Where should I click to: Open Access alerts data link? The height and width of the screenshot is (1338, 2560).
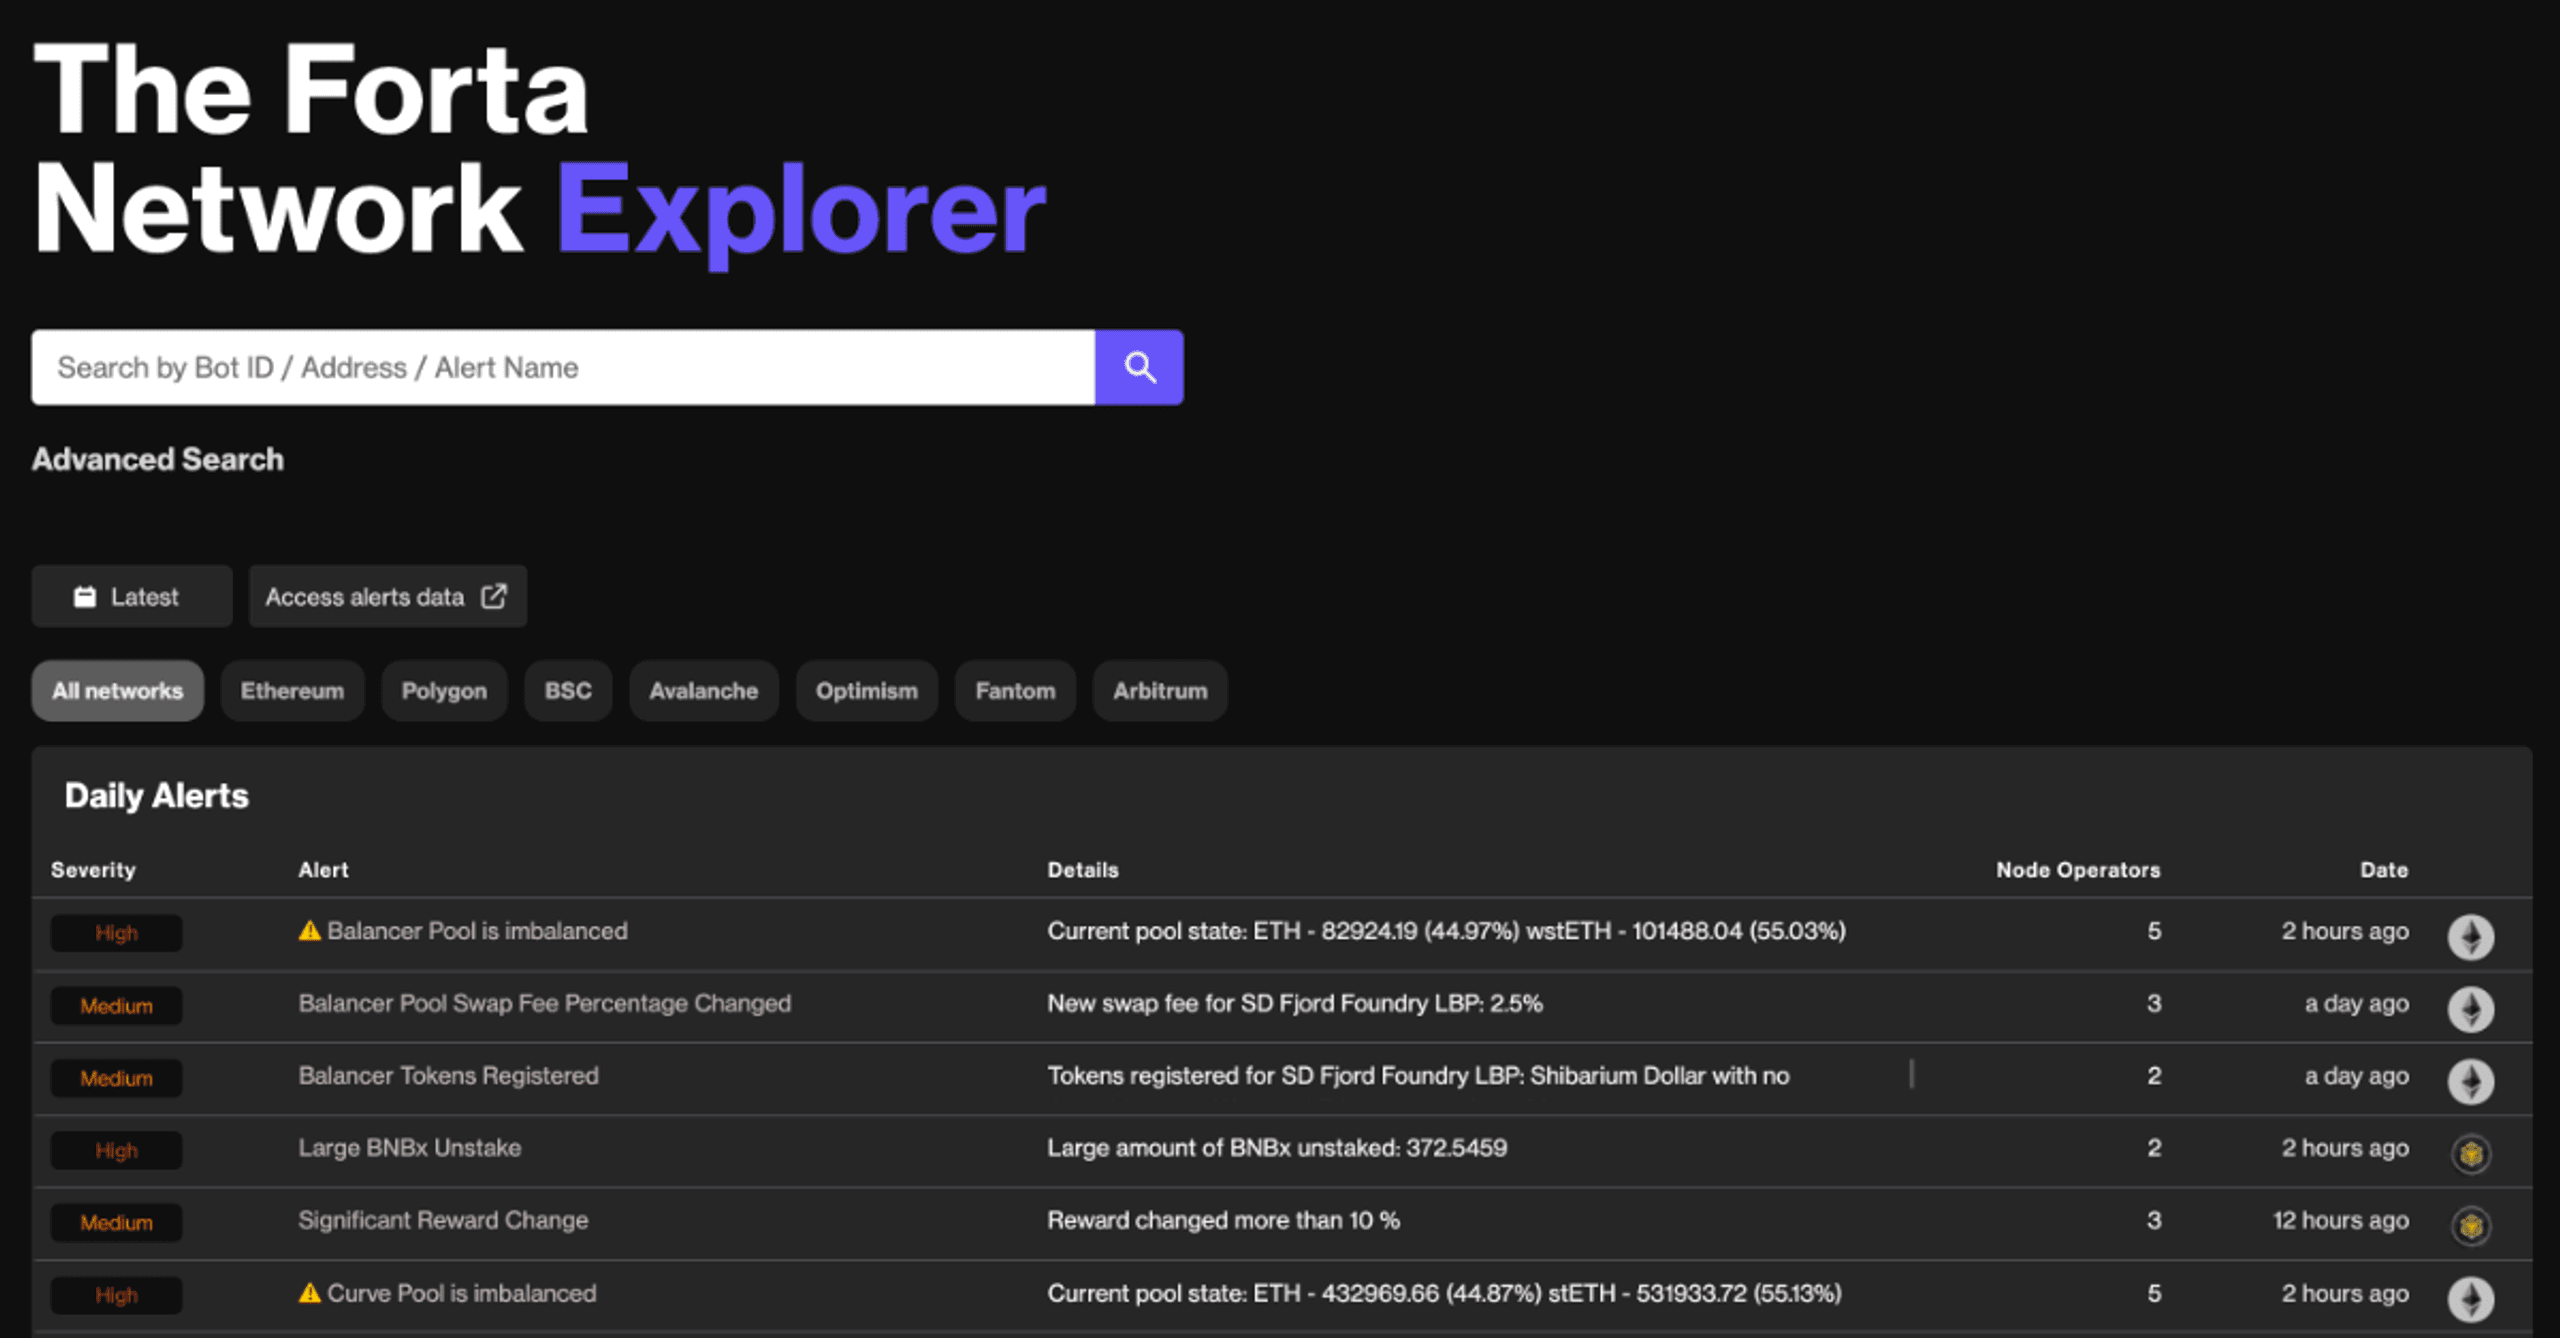pyautogui.click(x=388, y=596)
